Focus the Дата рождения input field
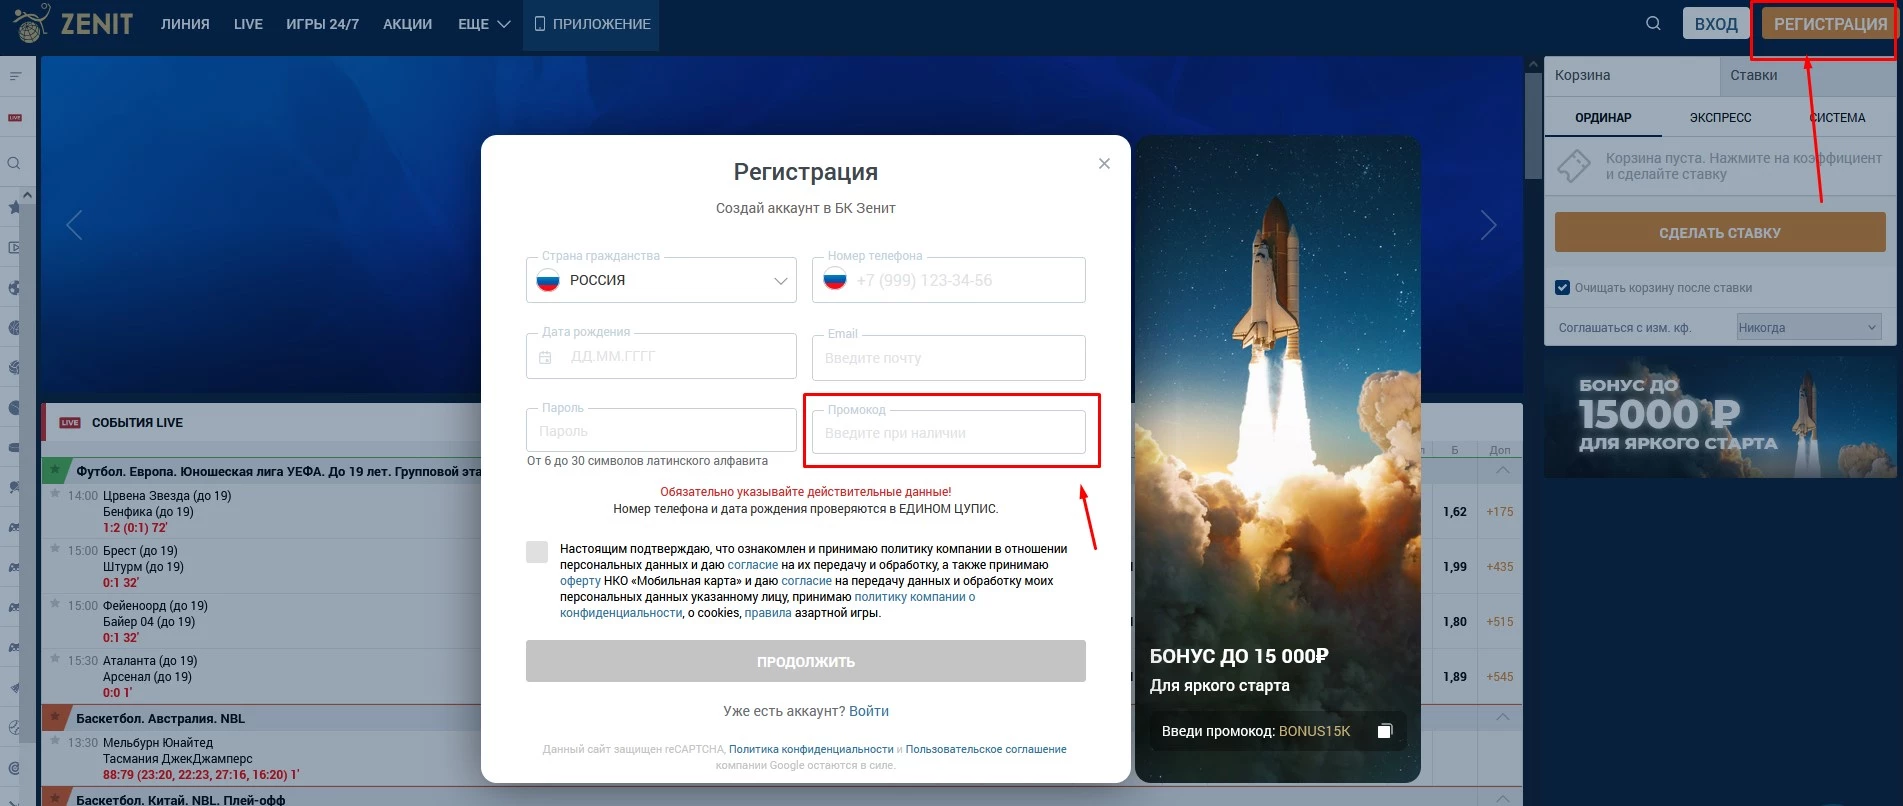1903x806 pixels. pos(661,356)
